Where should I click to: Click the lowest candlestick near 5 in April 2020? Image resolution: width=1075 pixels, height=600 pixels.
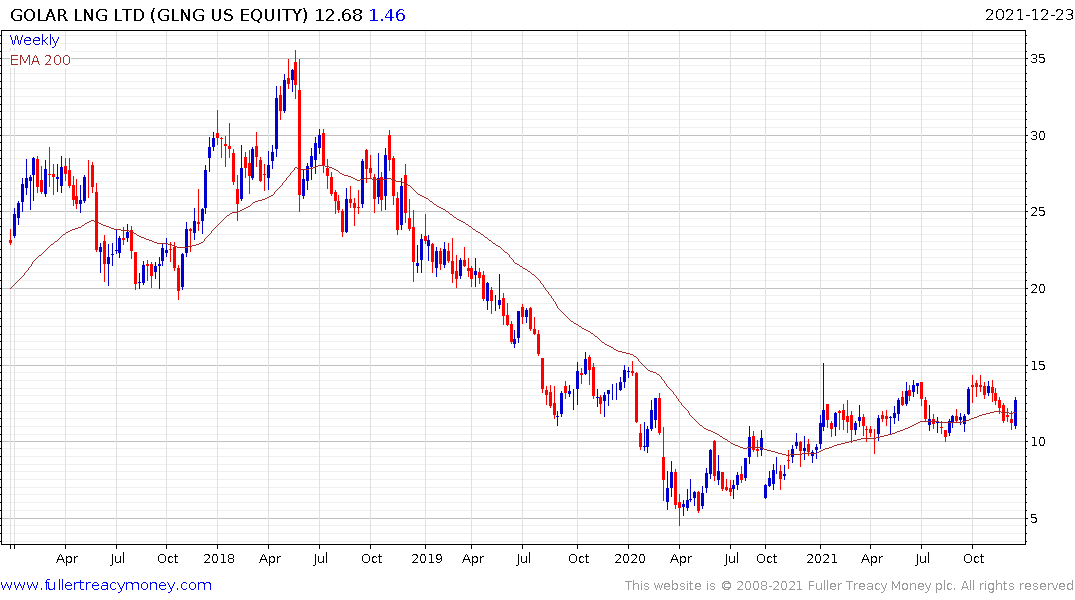679,509
